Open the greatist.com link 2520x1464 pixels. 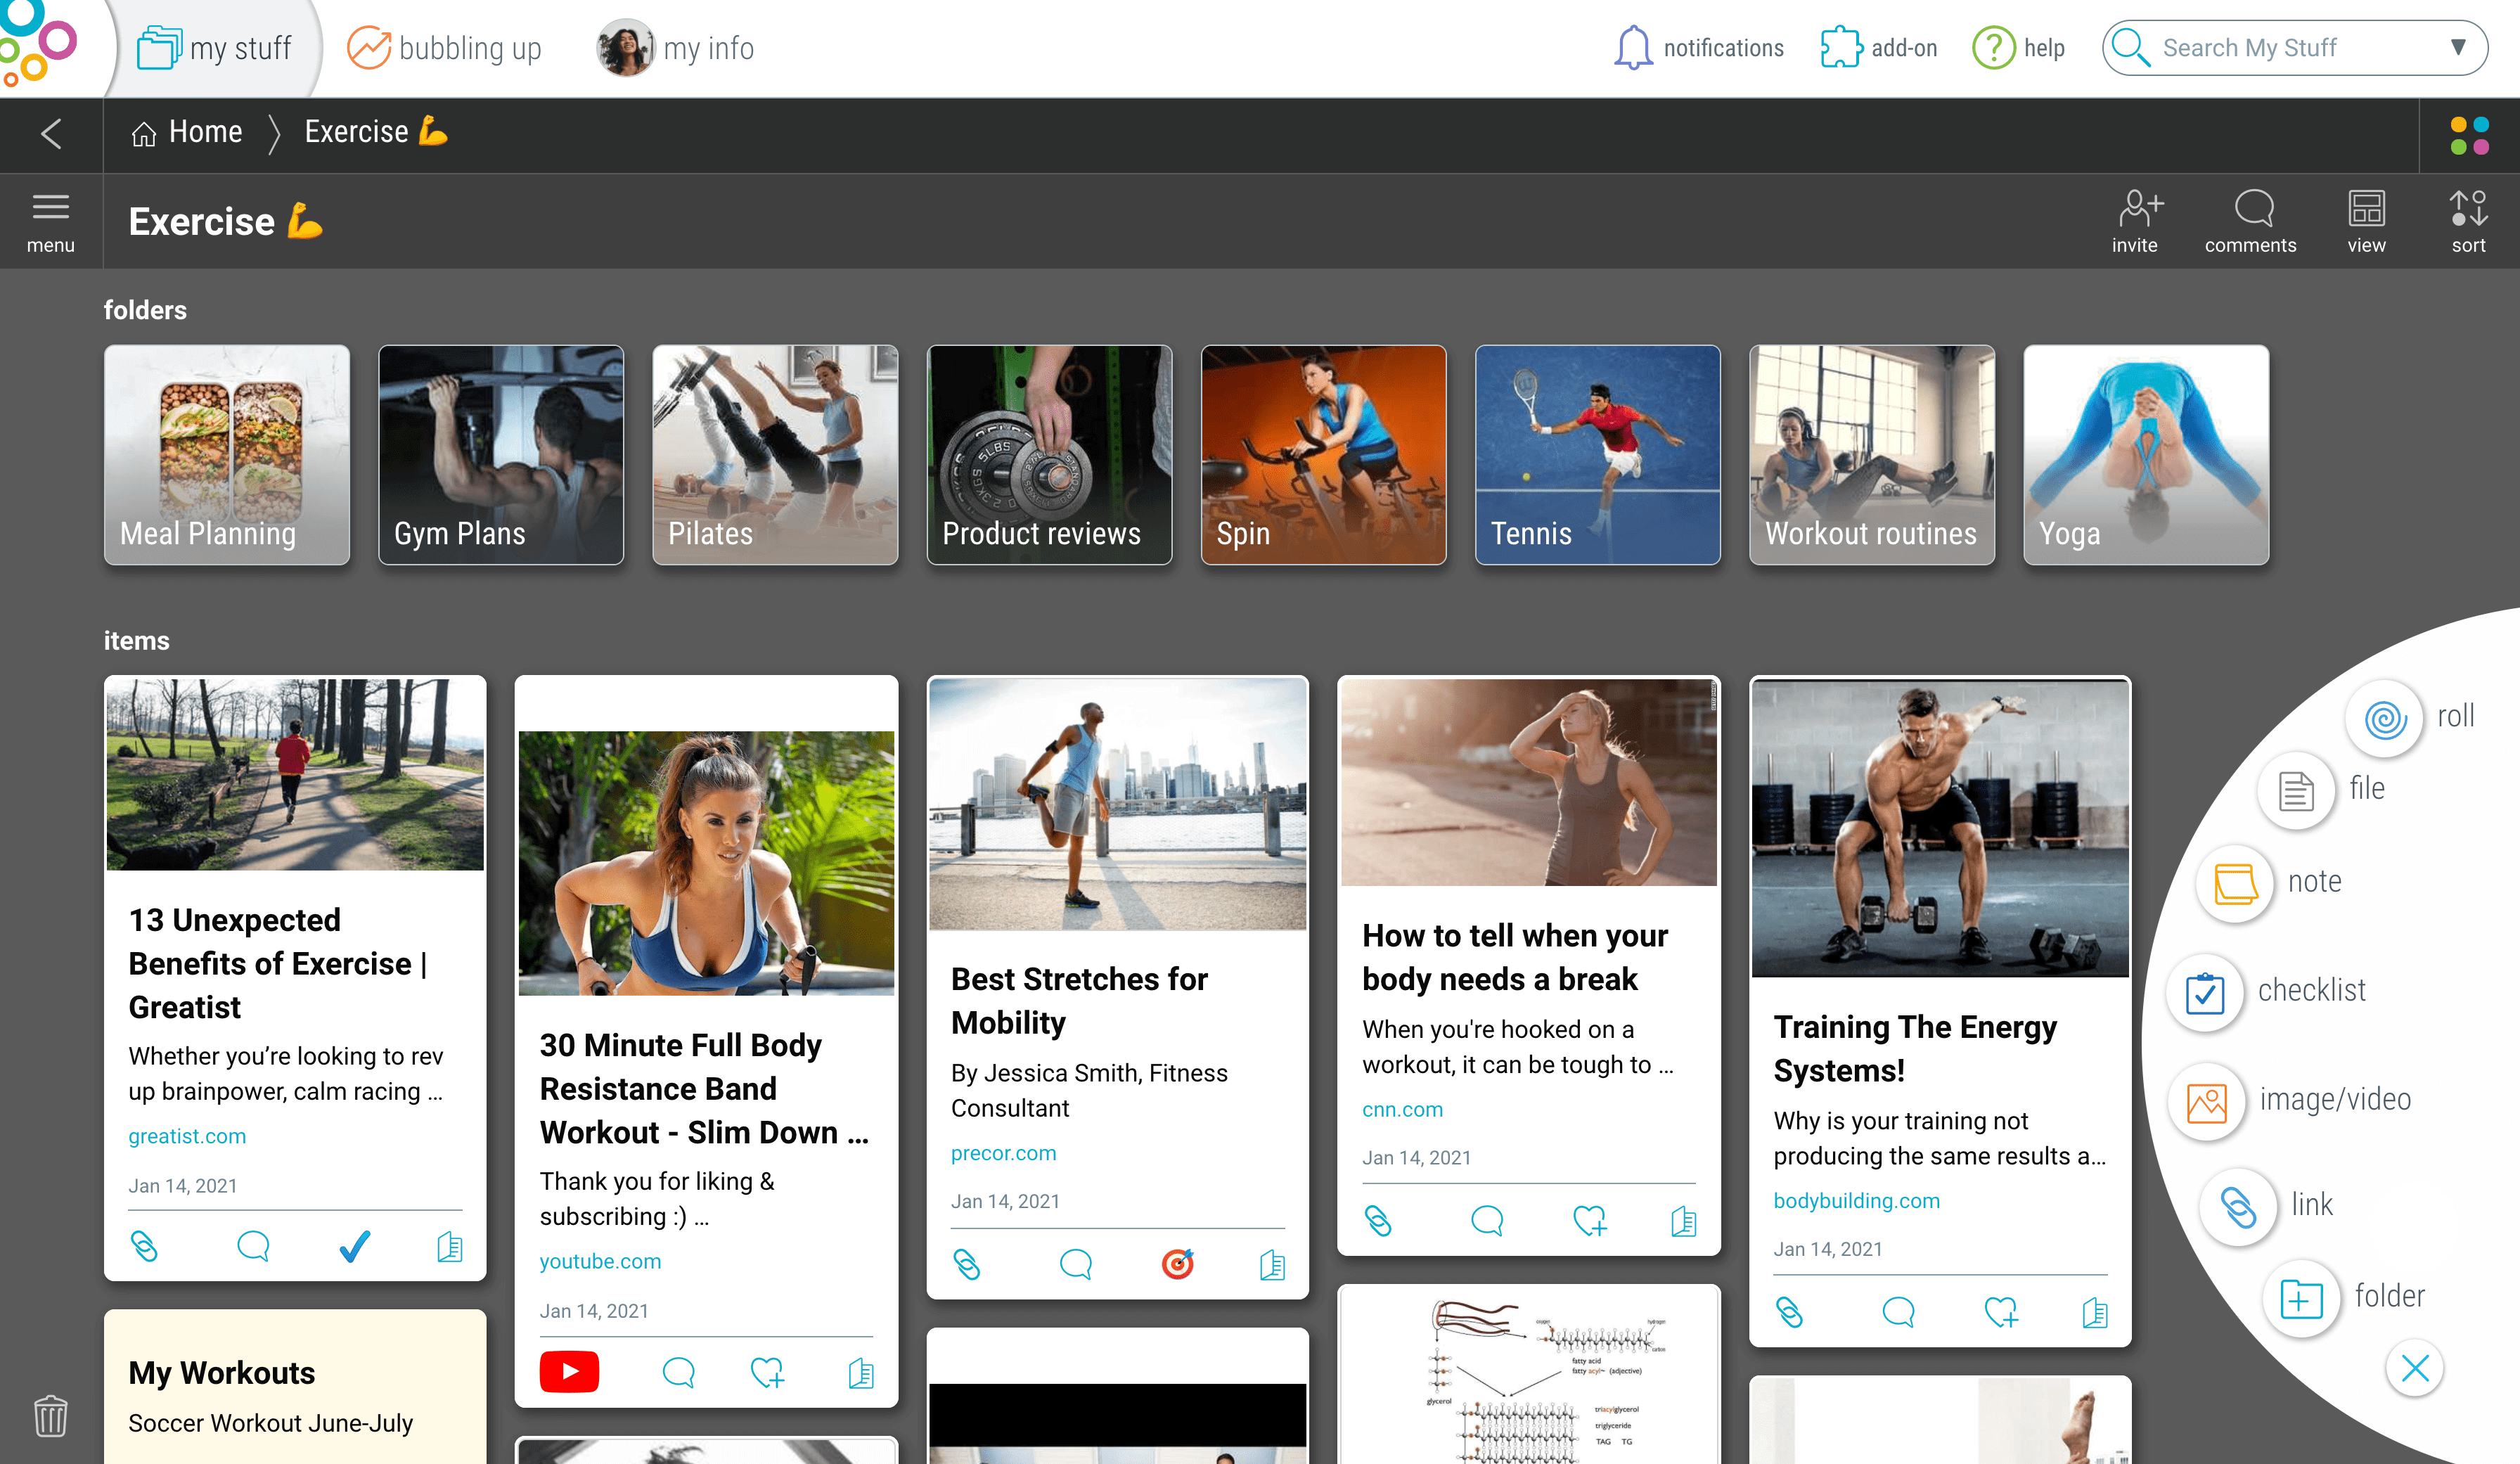187,1136
